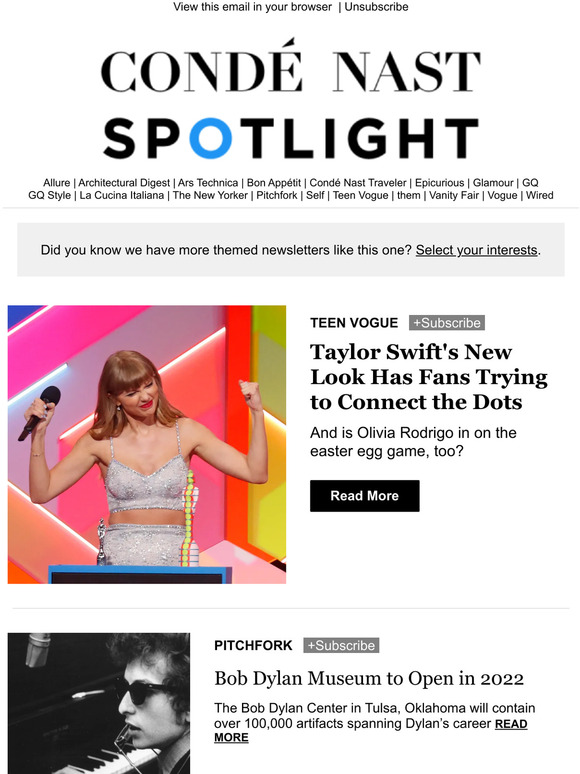
Task: Open the Bob Dylan piano photo
Action: pyautogui.click(x=99, y=703)
